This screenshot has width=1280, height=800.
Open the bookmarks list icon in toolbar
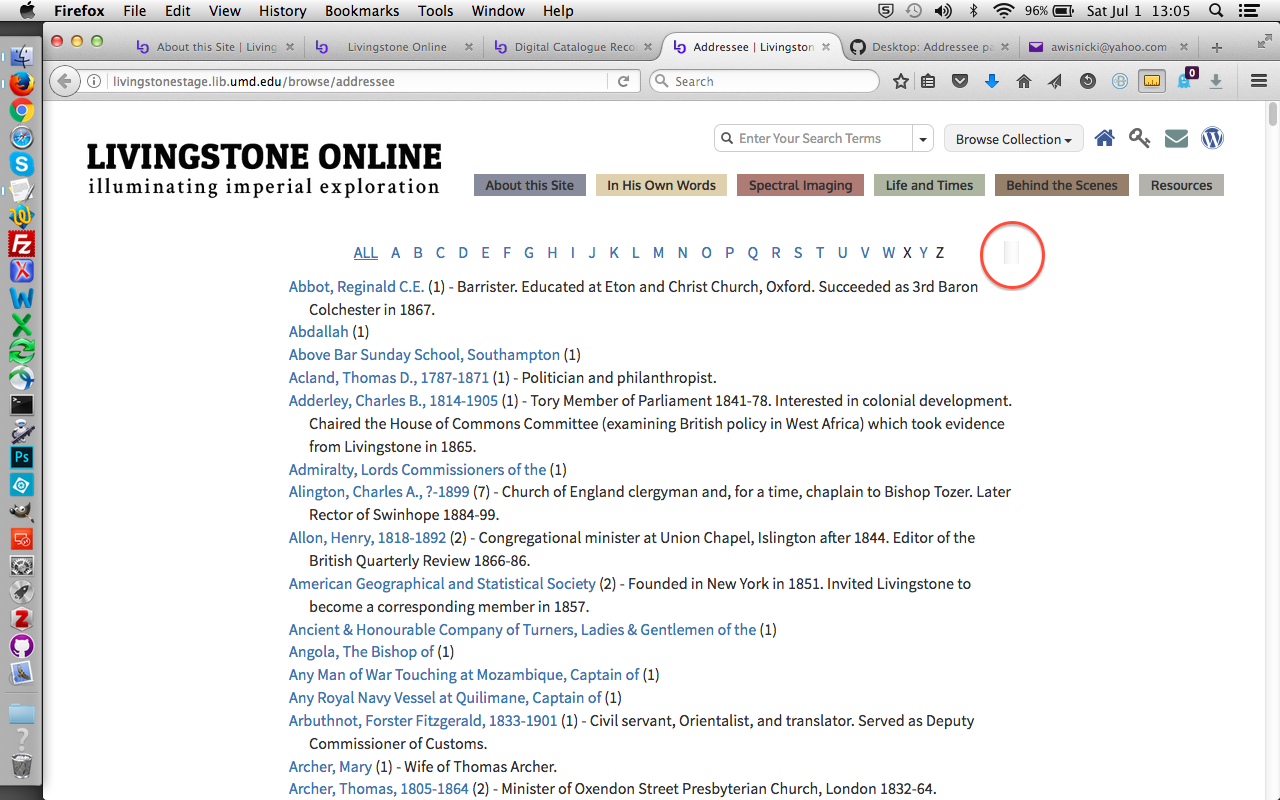pyautogui.click(x=928, y=81)
